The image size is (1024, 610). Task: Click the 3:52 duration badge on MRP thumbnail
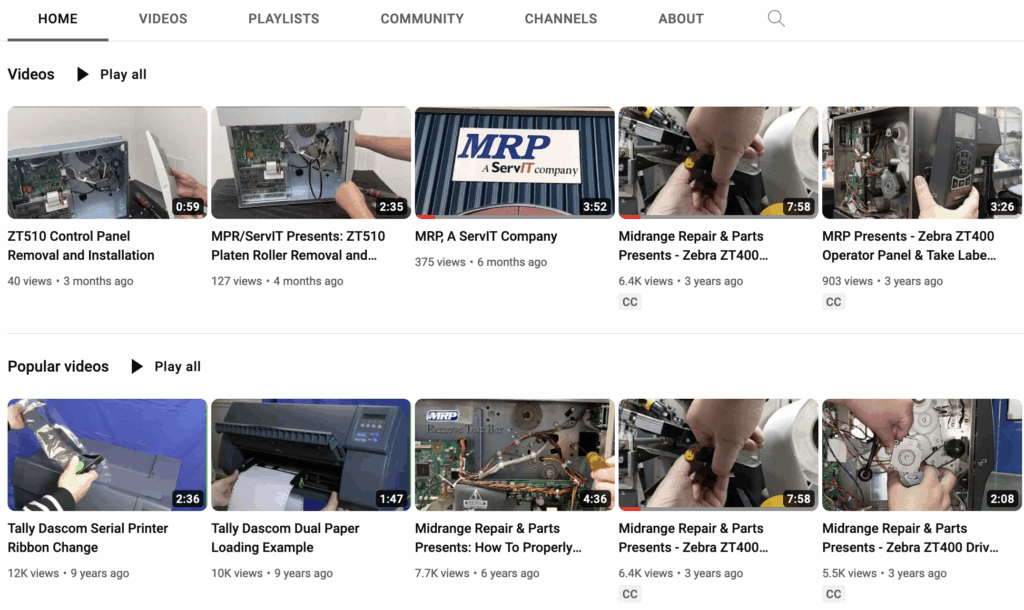[595, 207]
